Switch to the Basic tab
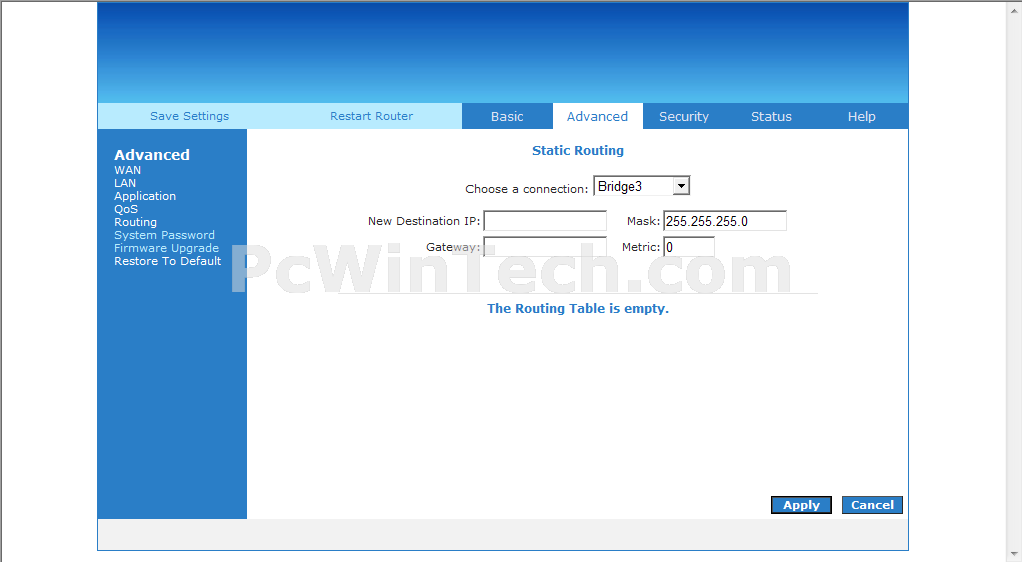 507,116
